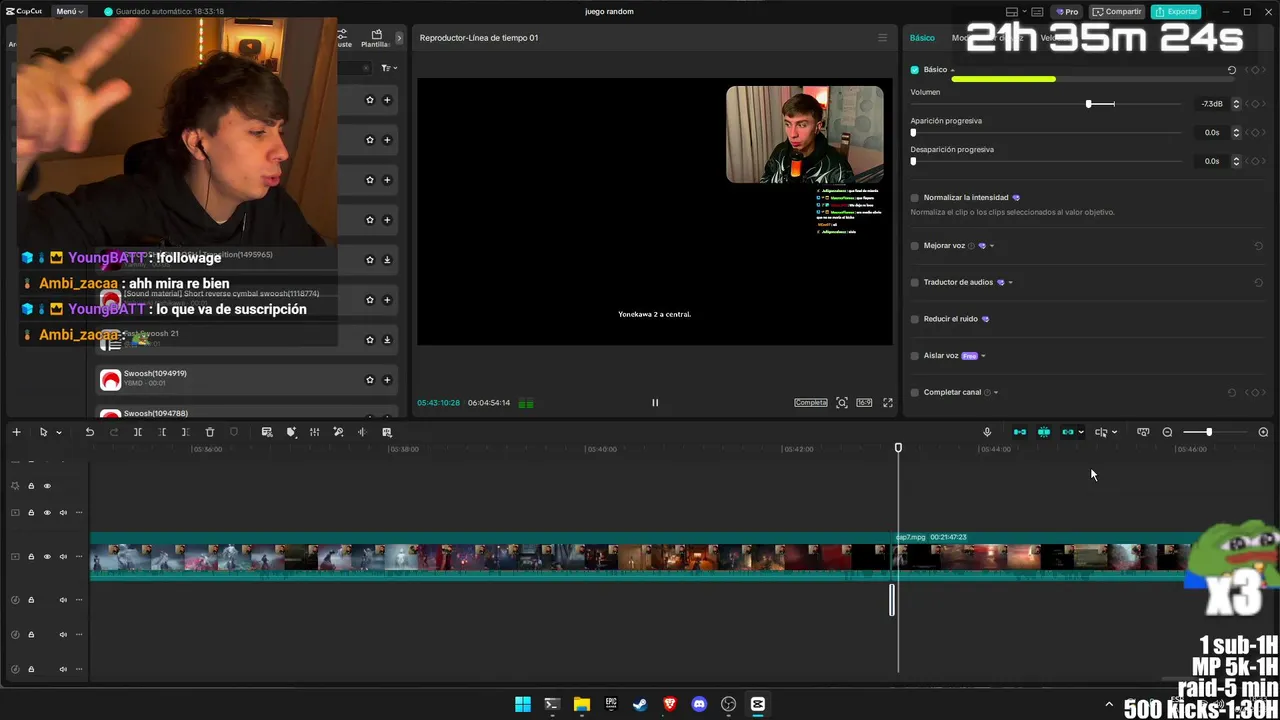Image resolution: width=1280 pixels, height=720 pixels.
Task: Delete the clip portion right of playhead
Action: tap(185, 432)
